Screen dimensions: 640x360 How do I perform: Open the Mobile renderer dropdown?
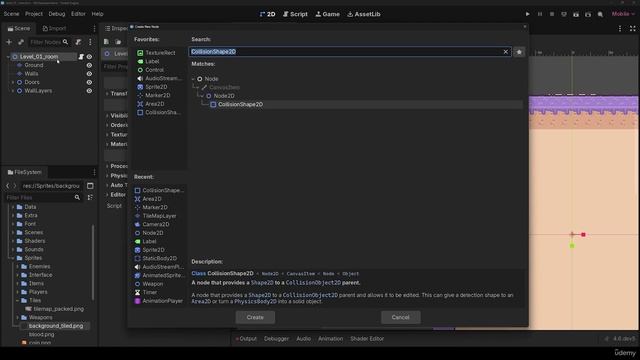pyautogui.click(x=623, y=14)
